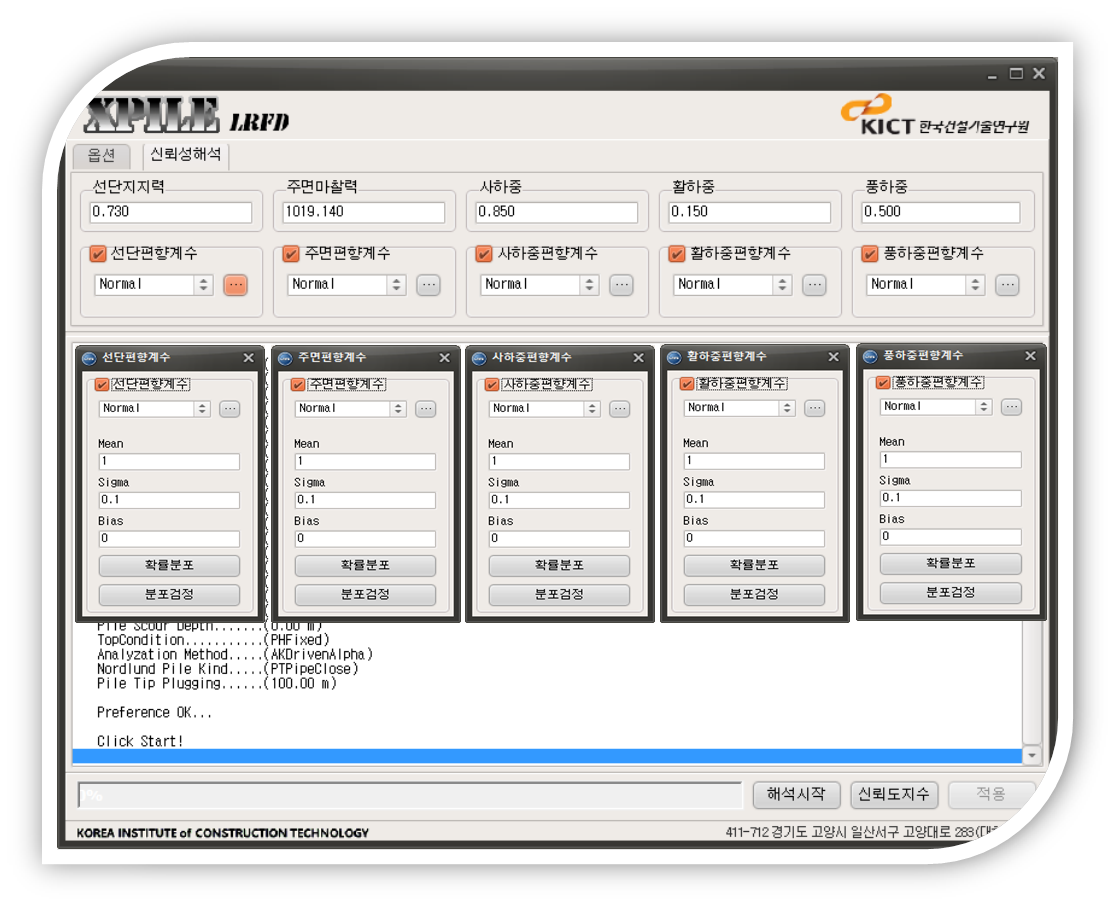Toggle the checkbox inside the 사하중편향계수 popup
This screenshot has width=1115, height=906.
coord(491,385)
